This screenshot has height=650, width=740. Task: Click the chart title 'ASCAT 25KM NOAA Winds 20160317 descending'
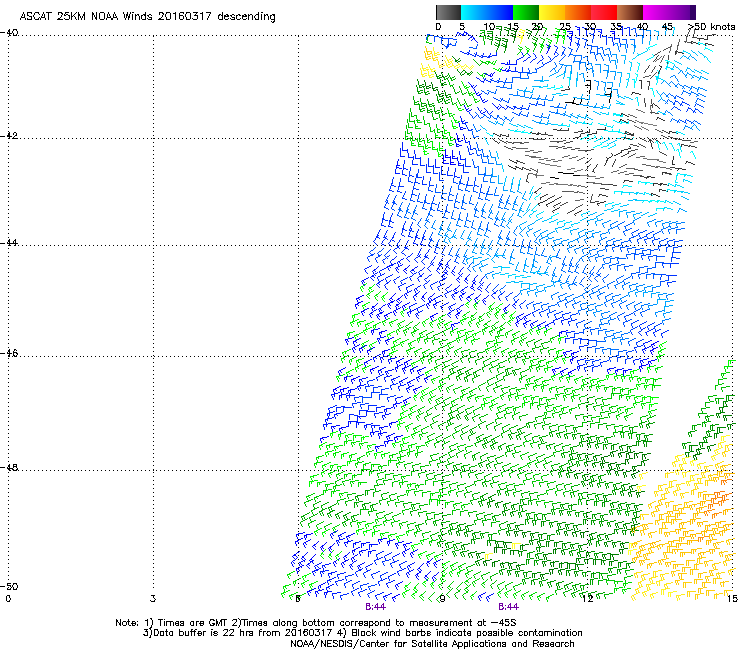(147, 17)
